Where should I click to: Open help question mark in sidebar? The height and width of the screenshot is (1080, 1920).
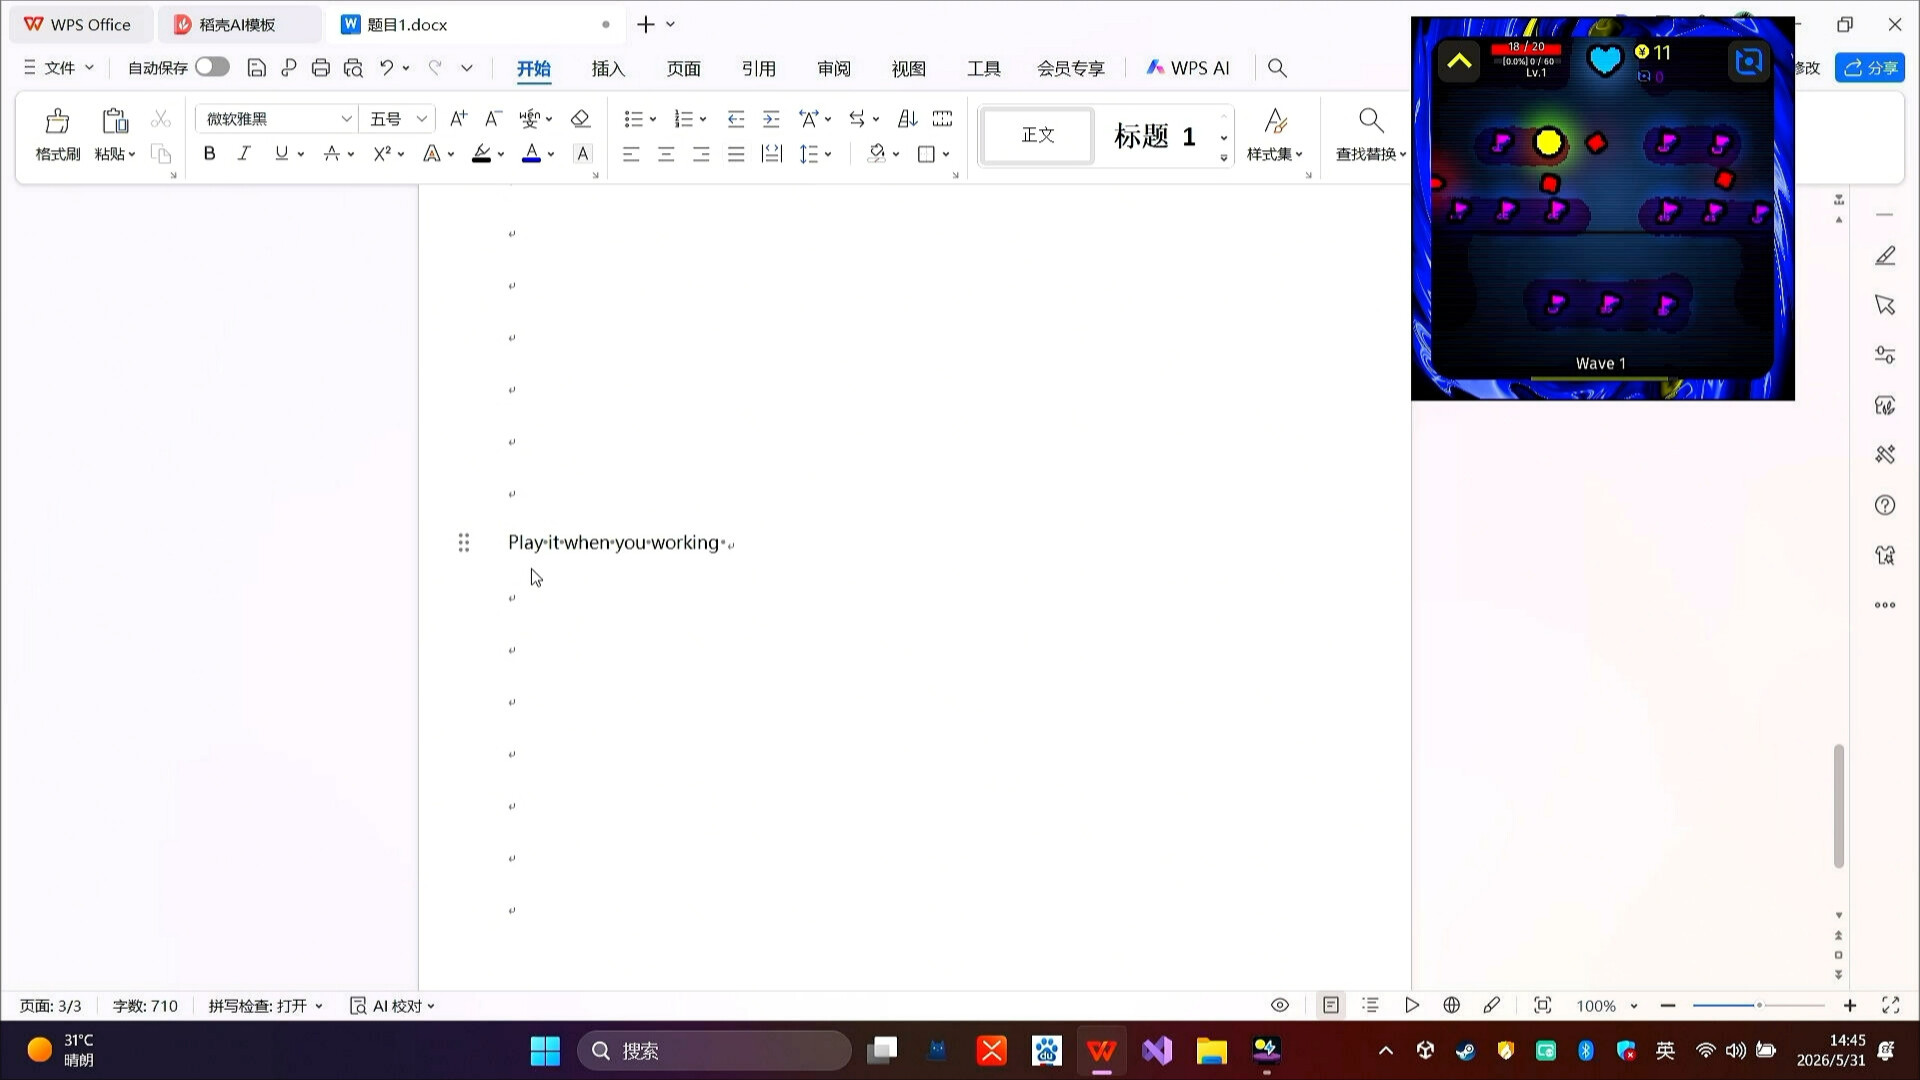[1885, 505]
